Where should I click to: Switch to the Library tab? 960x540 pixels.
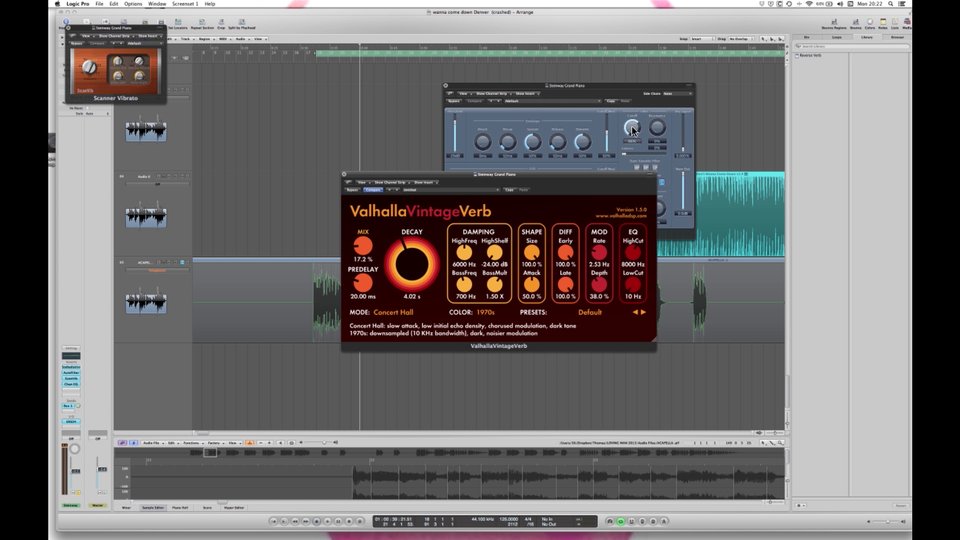pyautogui.click(x=866, y=37)
